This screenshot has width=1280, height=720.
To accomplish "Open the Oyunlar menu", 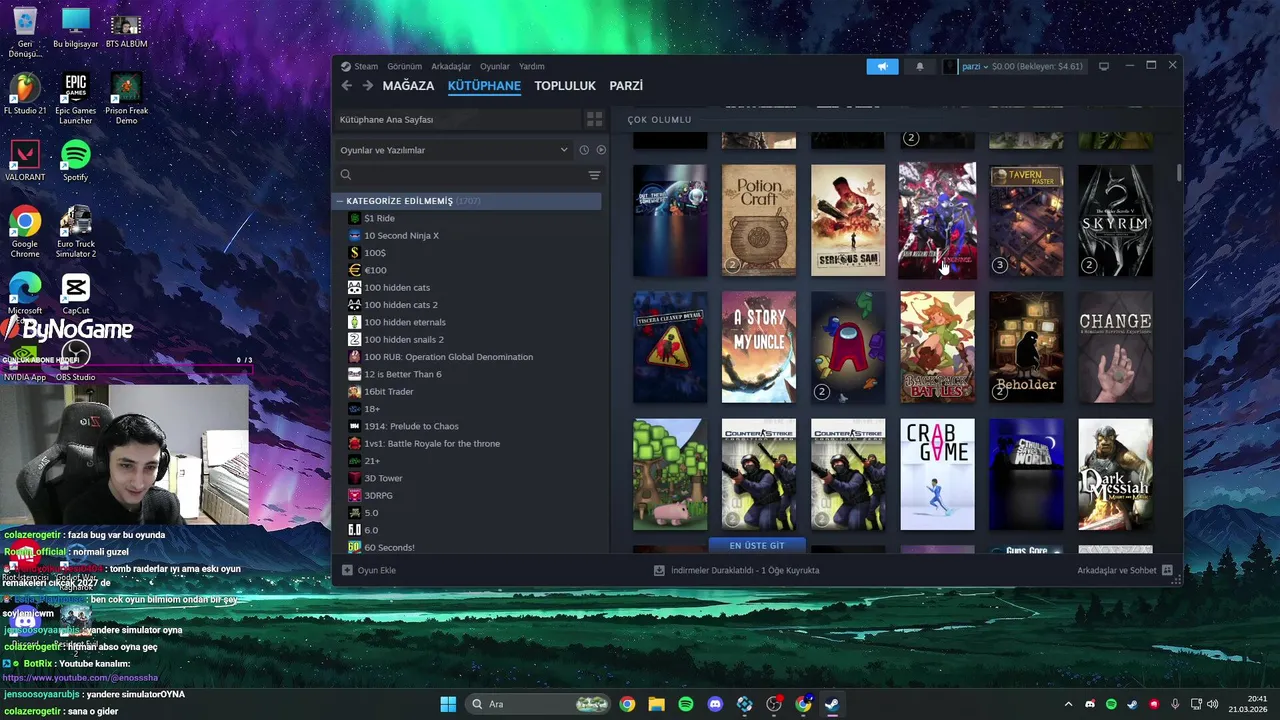I will [x=495, y=66].
